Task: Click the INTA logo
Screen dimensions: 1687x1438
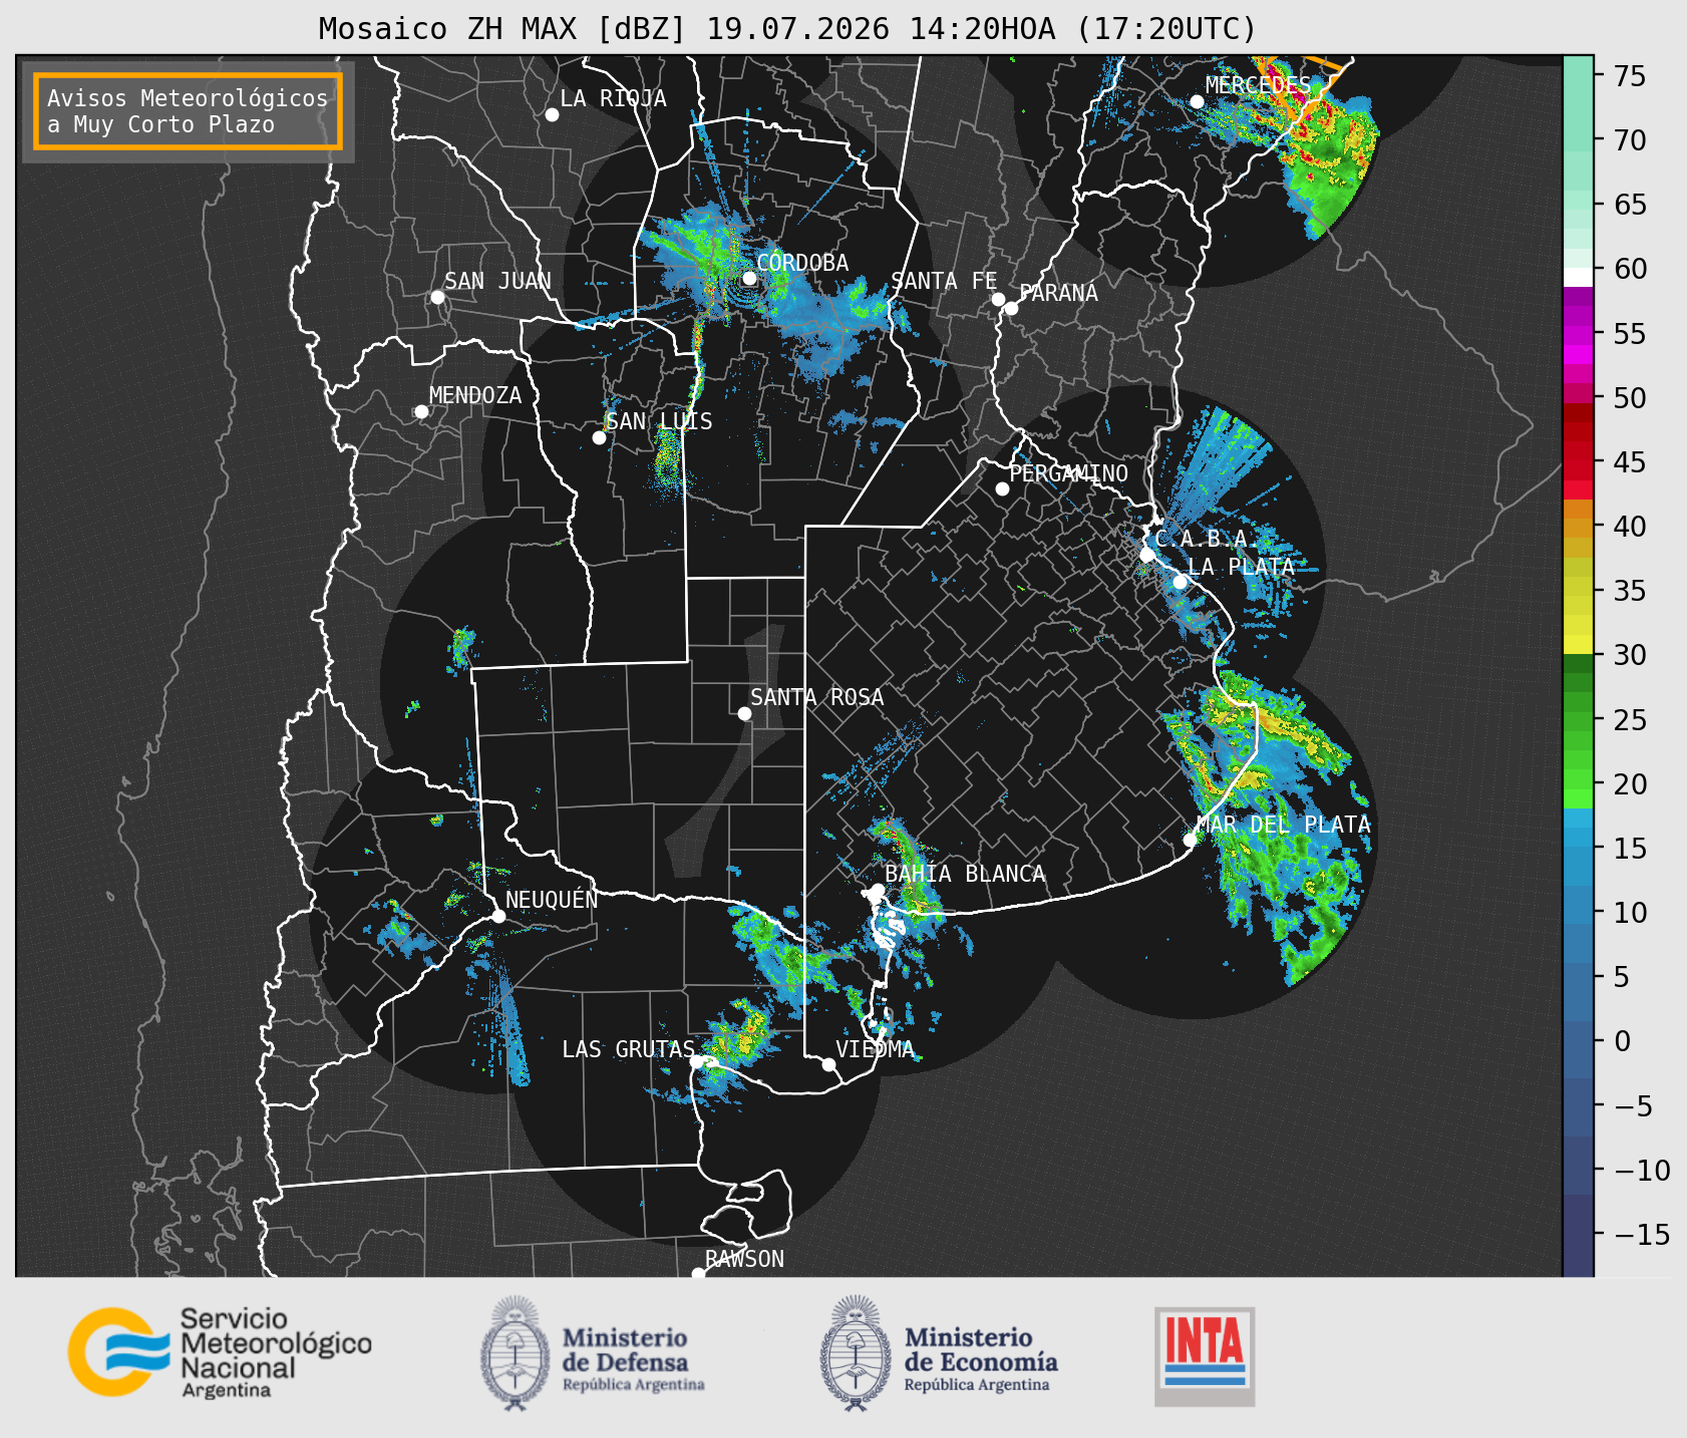Action: coord(1205,1356)
